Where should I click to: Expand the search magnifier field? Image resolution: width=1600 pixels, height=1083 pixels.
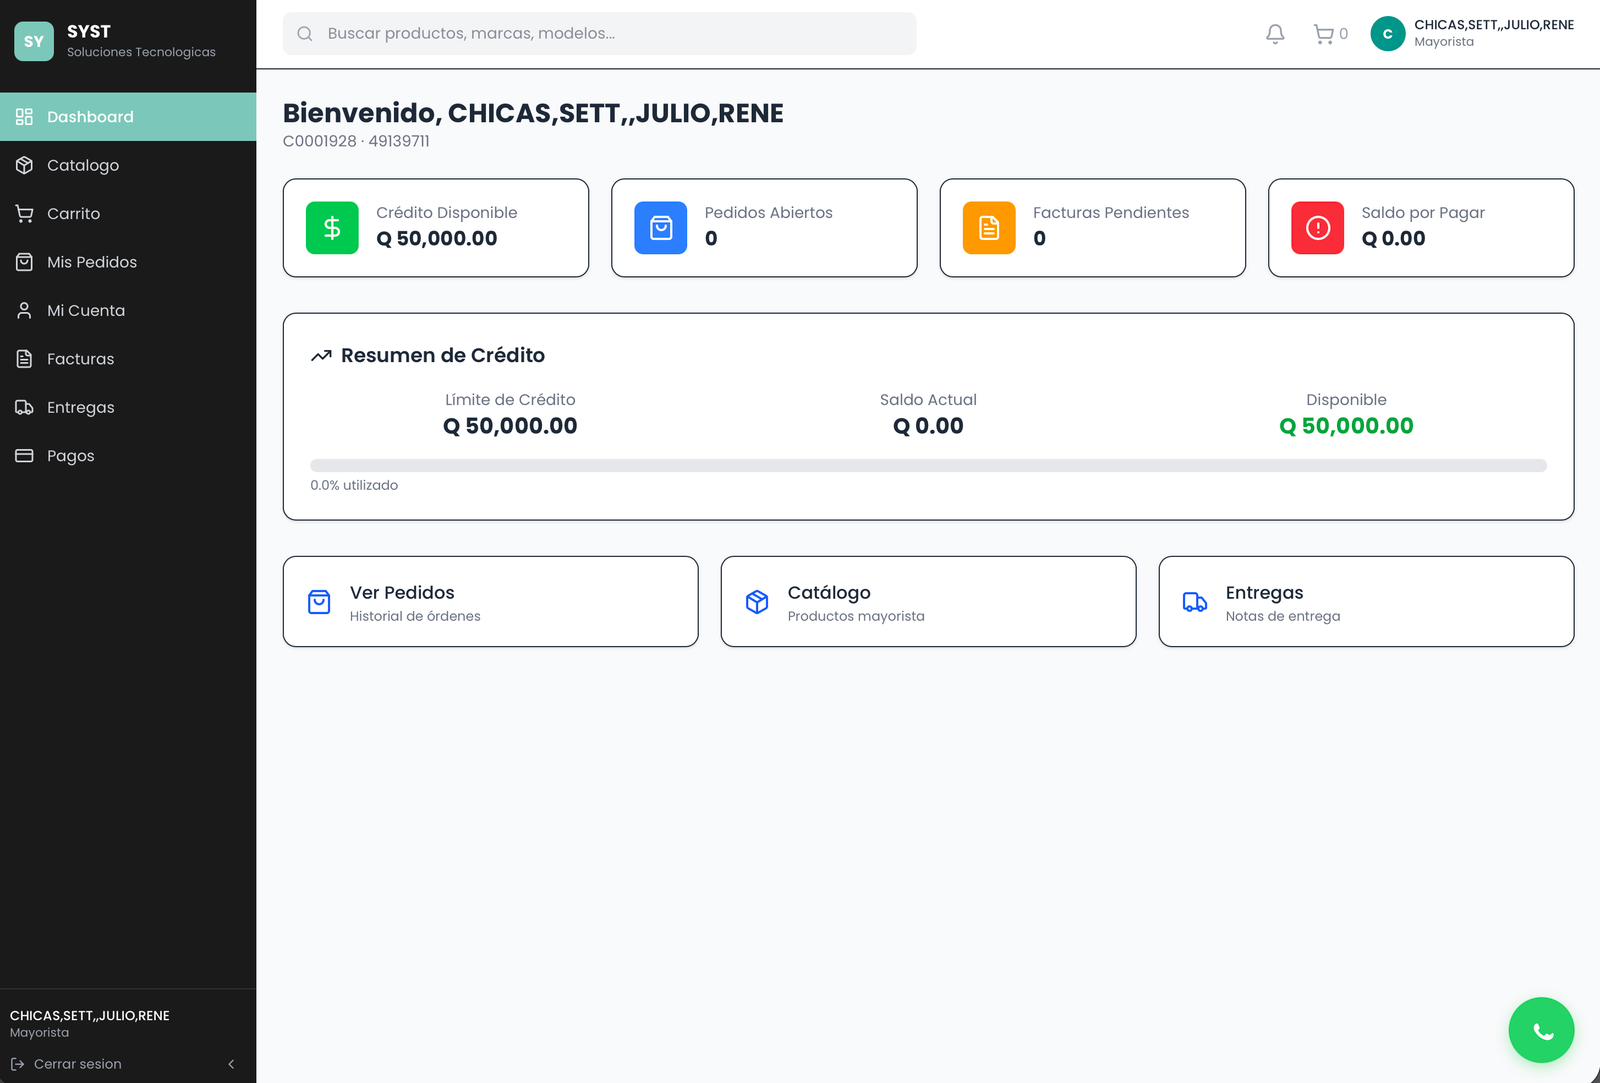(x=304, y=33)
